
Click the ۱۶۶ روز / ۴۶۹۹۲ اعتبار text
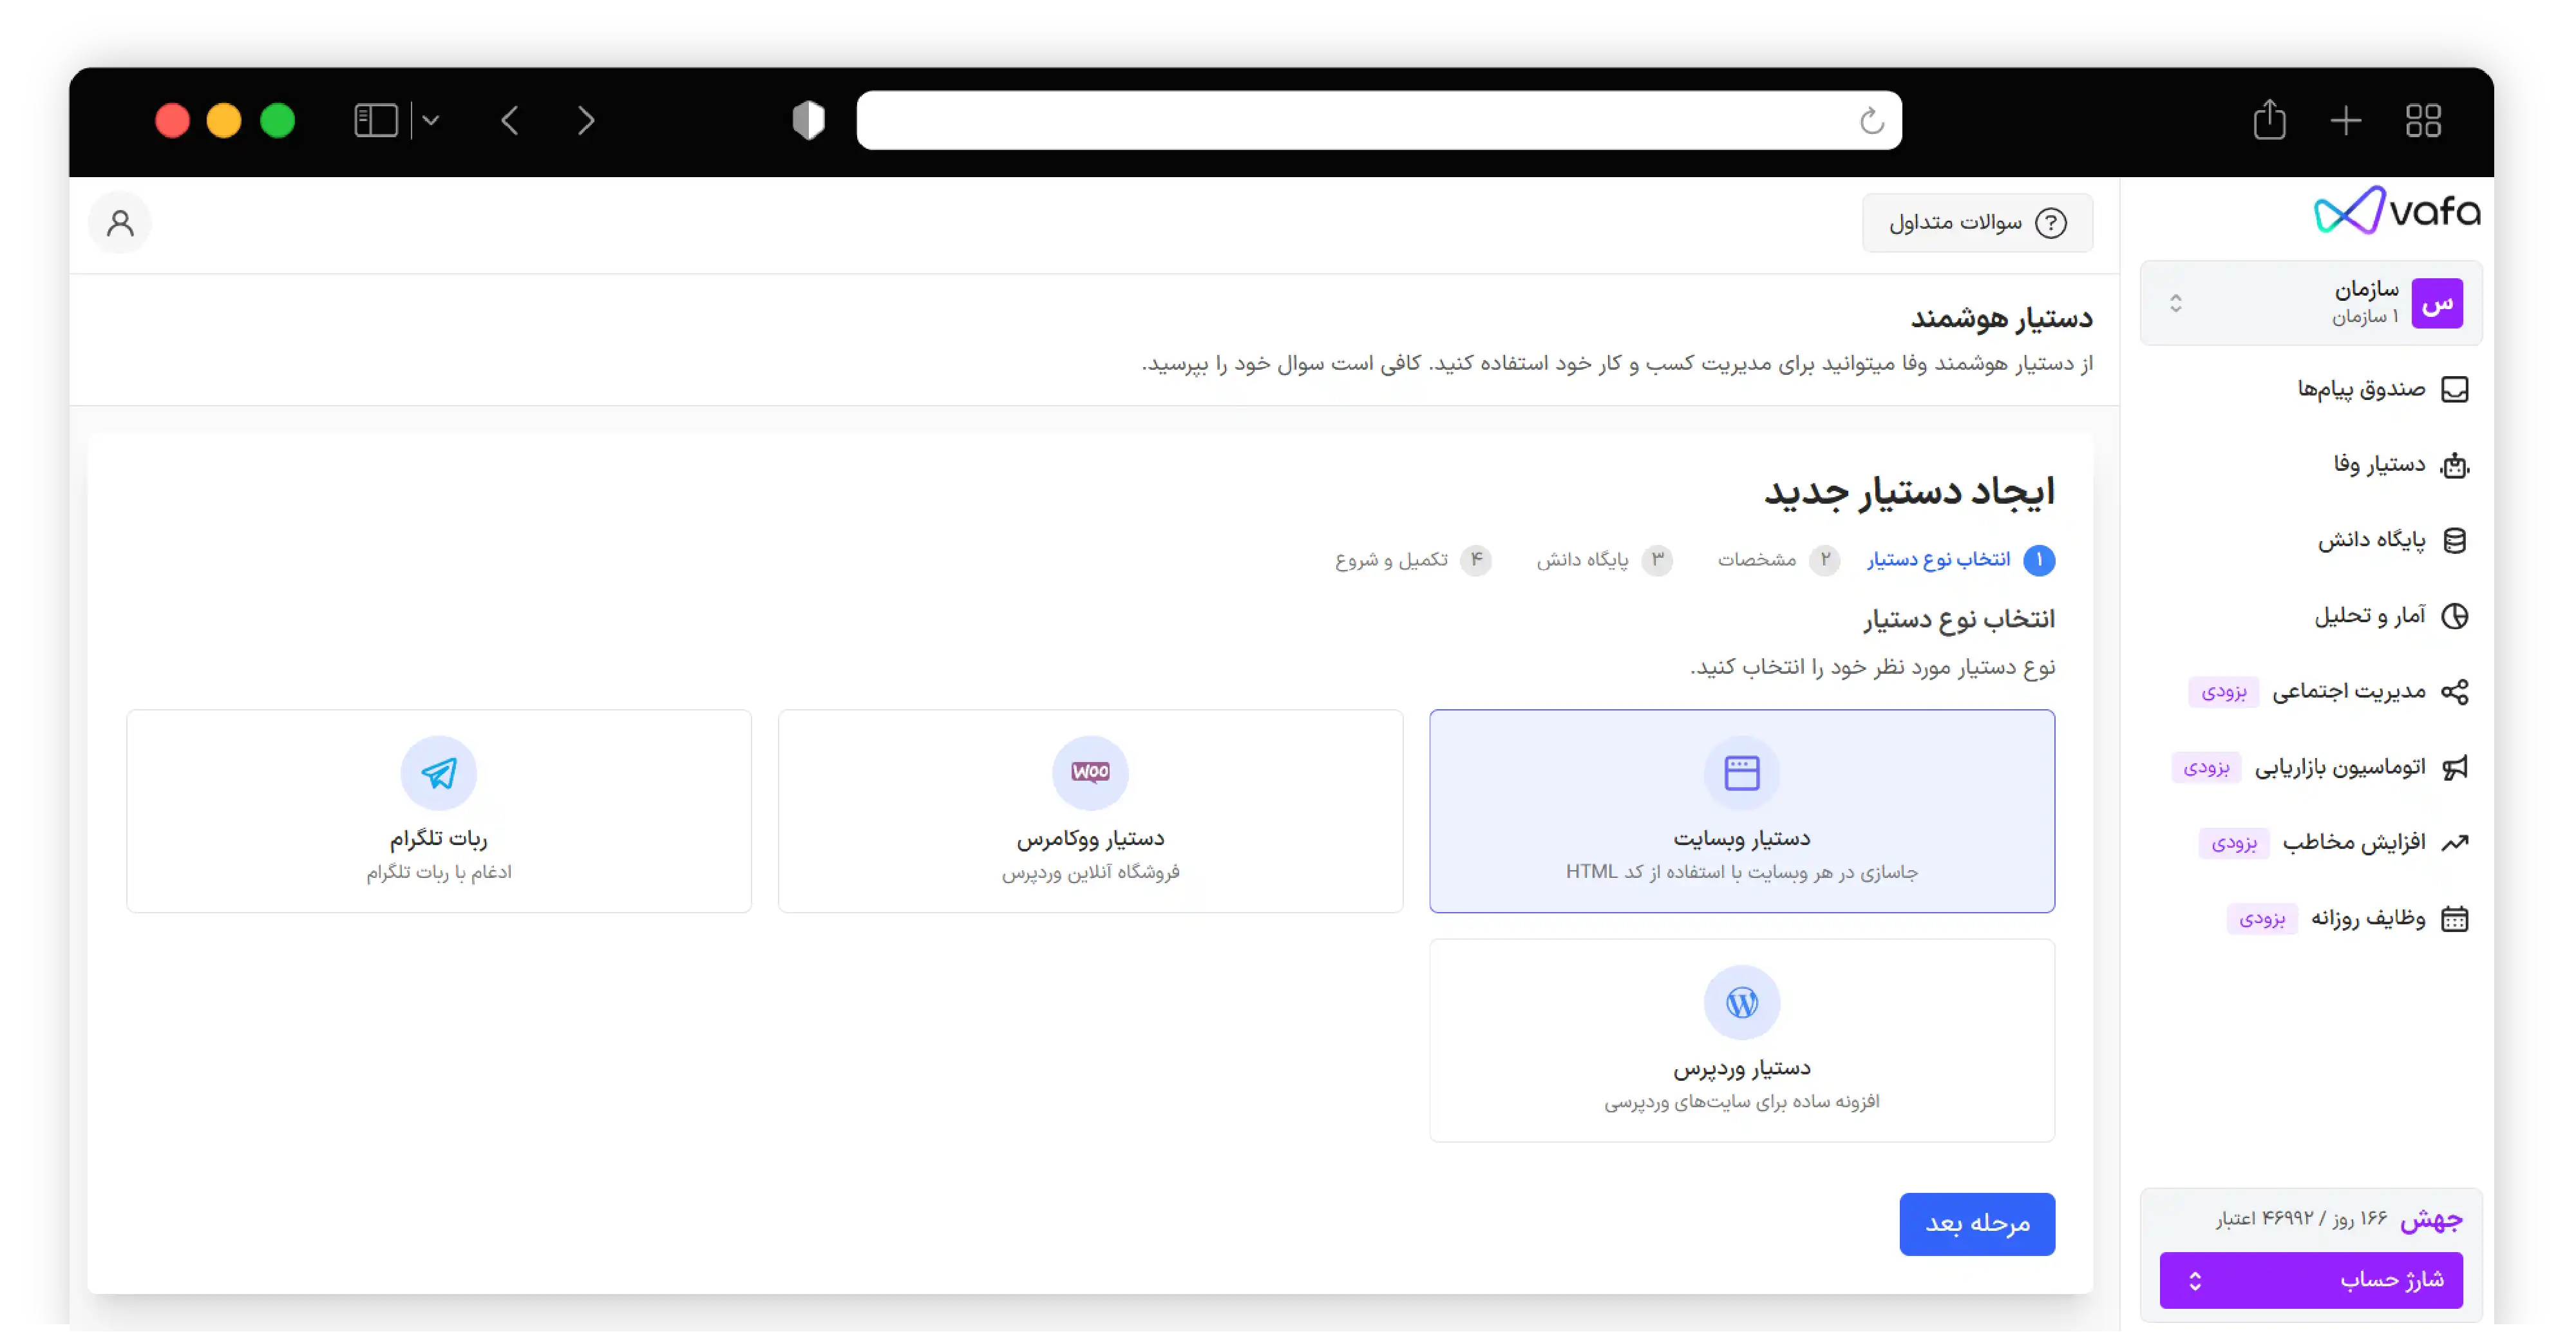coord(2301,1219)
